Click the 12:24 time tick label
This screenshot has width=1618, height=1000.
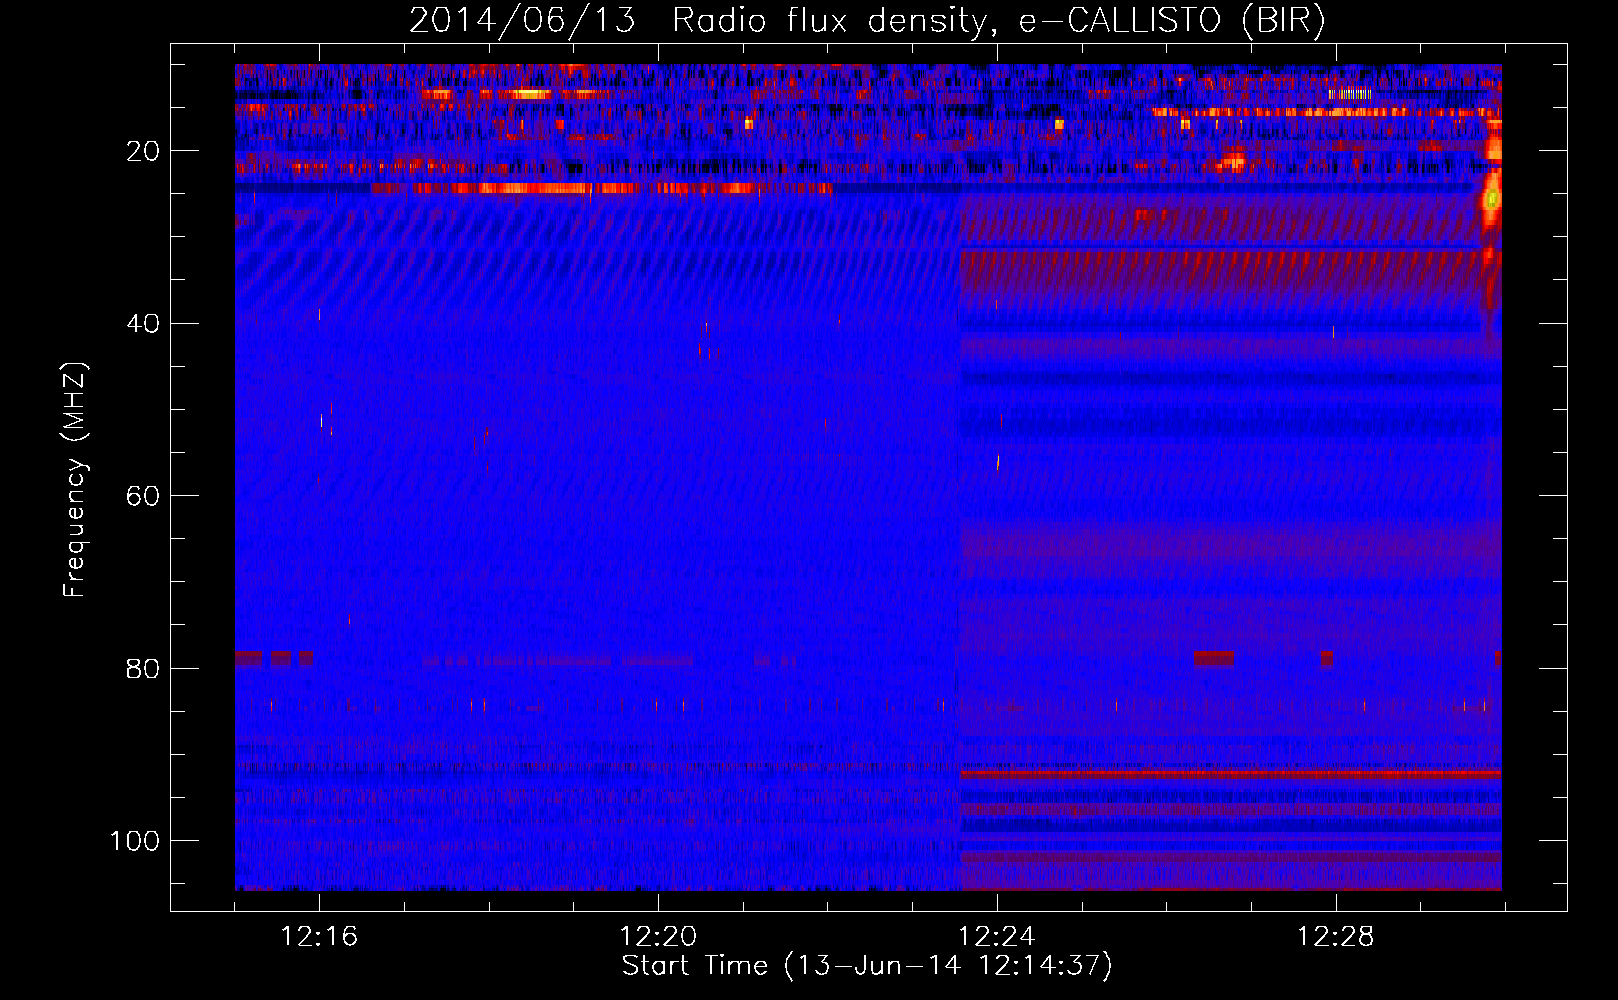[x=997, y=937]
